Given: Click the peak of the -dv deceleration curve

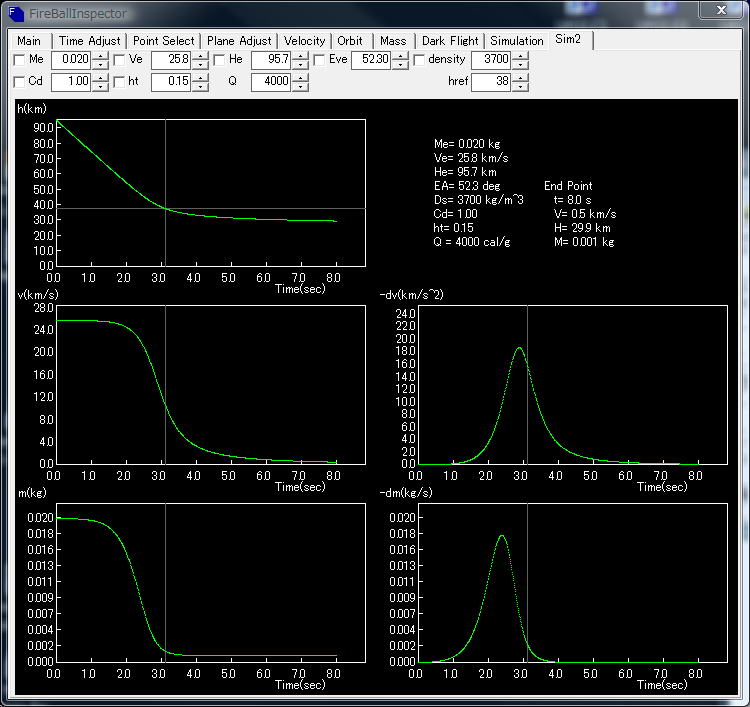Looking at the screenshot, I should point(519,348).
